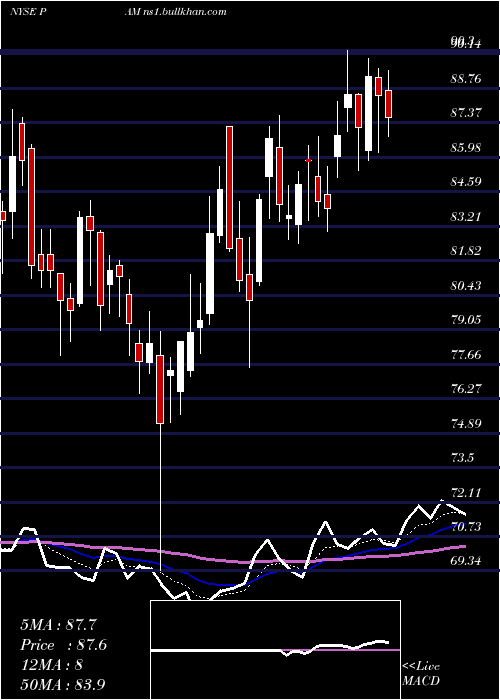Click the 77.66 price axis label
This screenshot has height=700, width=500.
pos(467,355)
